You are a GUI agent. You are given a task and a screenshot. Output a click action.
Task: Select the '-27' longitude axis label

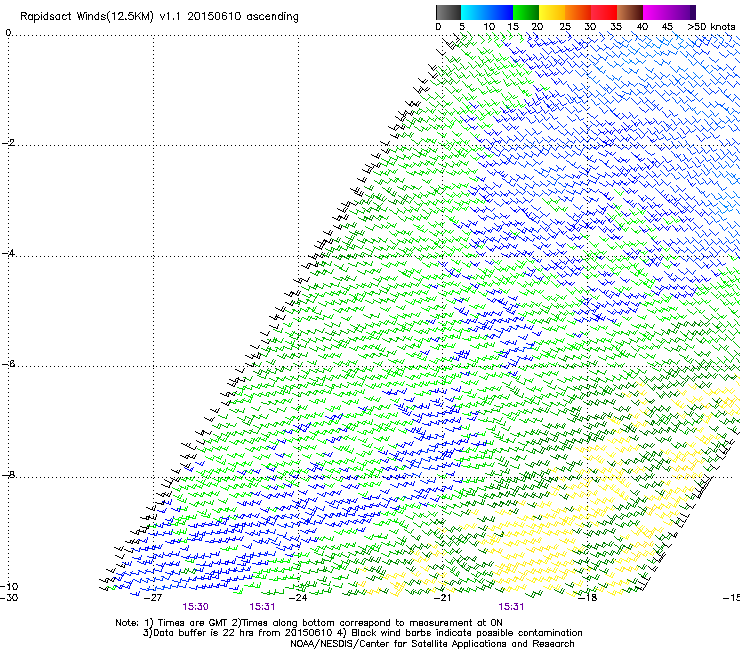153,597
